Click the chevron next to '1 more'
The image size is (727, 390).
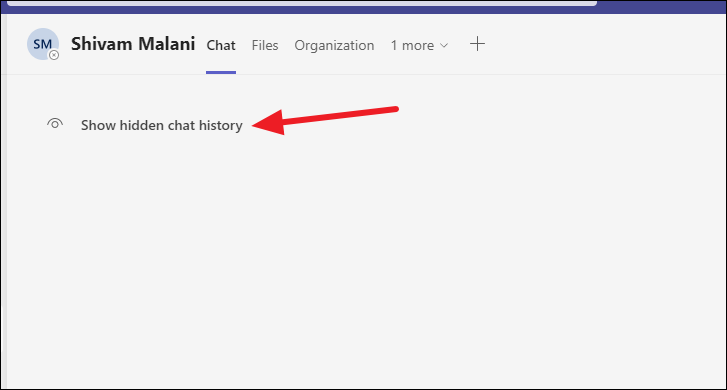point(444,45)
